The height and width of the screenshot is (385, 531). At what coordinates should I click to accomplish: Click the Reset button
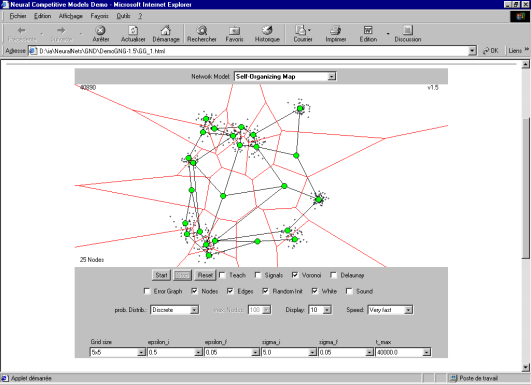tap(205, 275)
